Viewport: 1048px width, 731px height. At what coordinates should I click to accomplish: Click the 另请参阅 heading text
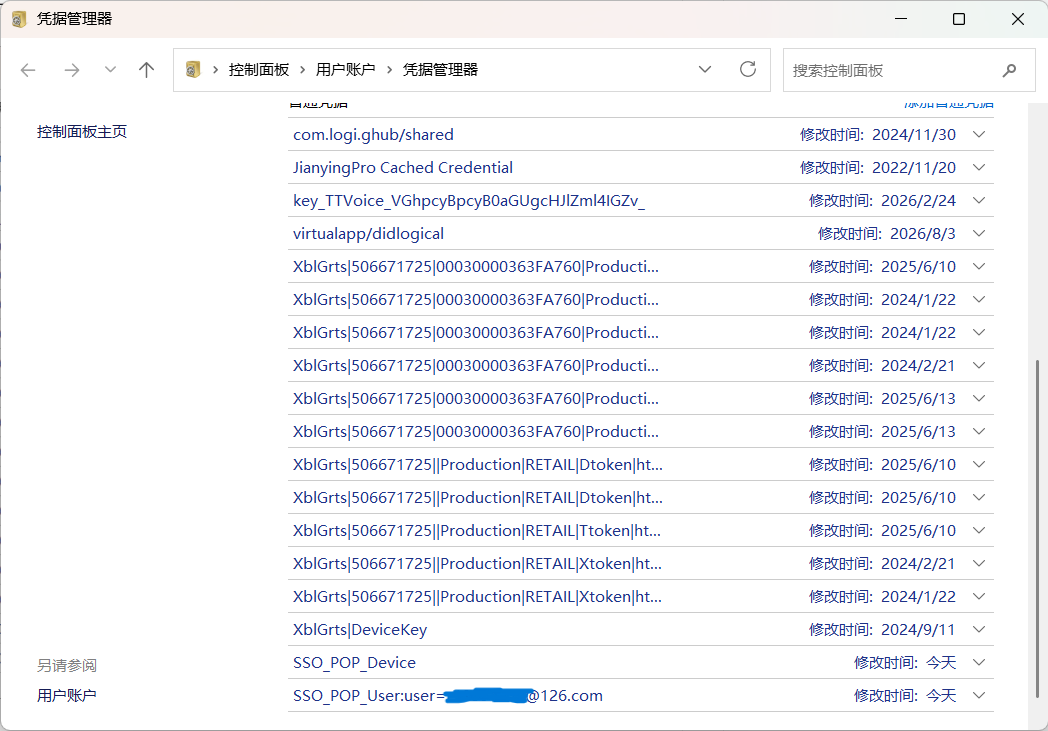67,666
